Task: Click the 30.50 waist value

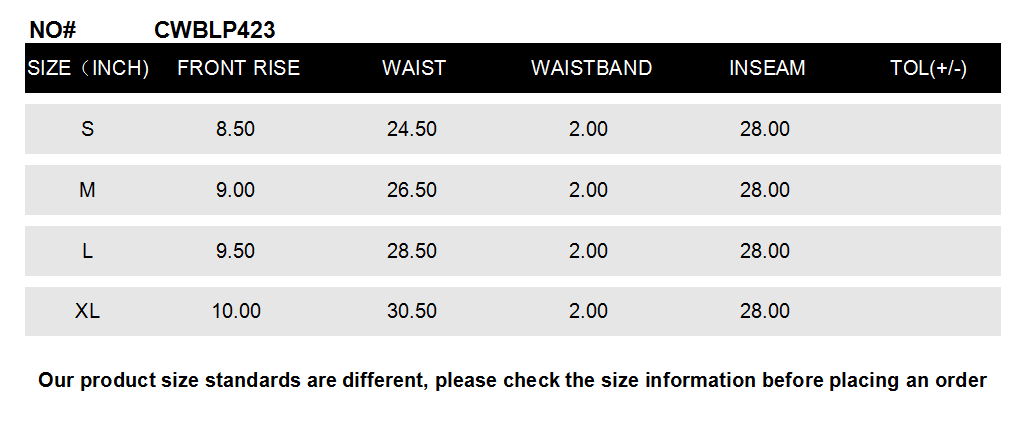Action: pos(412,311)
